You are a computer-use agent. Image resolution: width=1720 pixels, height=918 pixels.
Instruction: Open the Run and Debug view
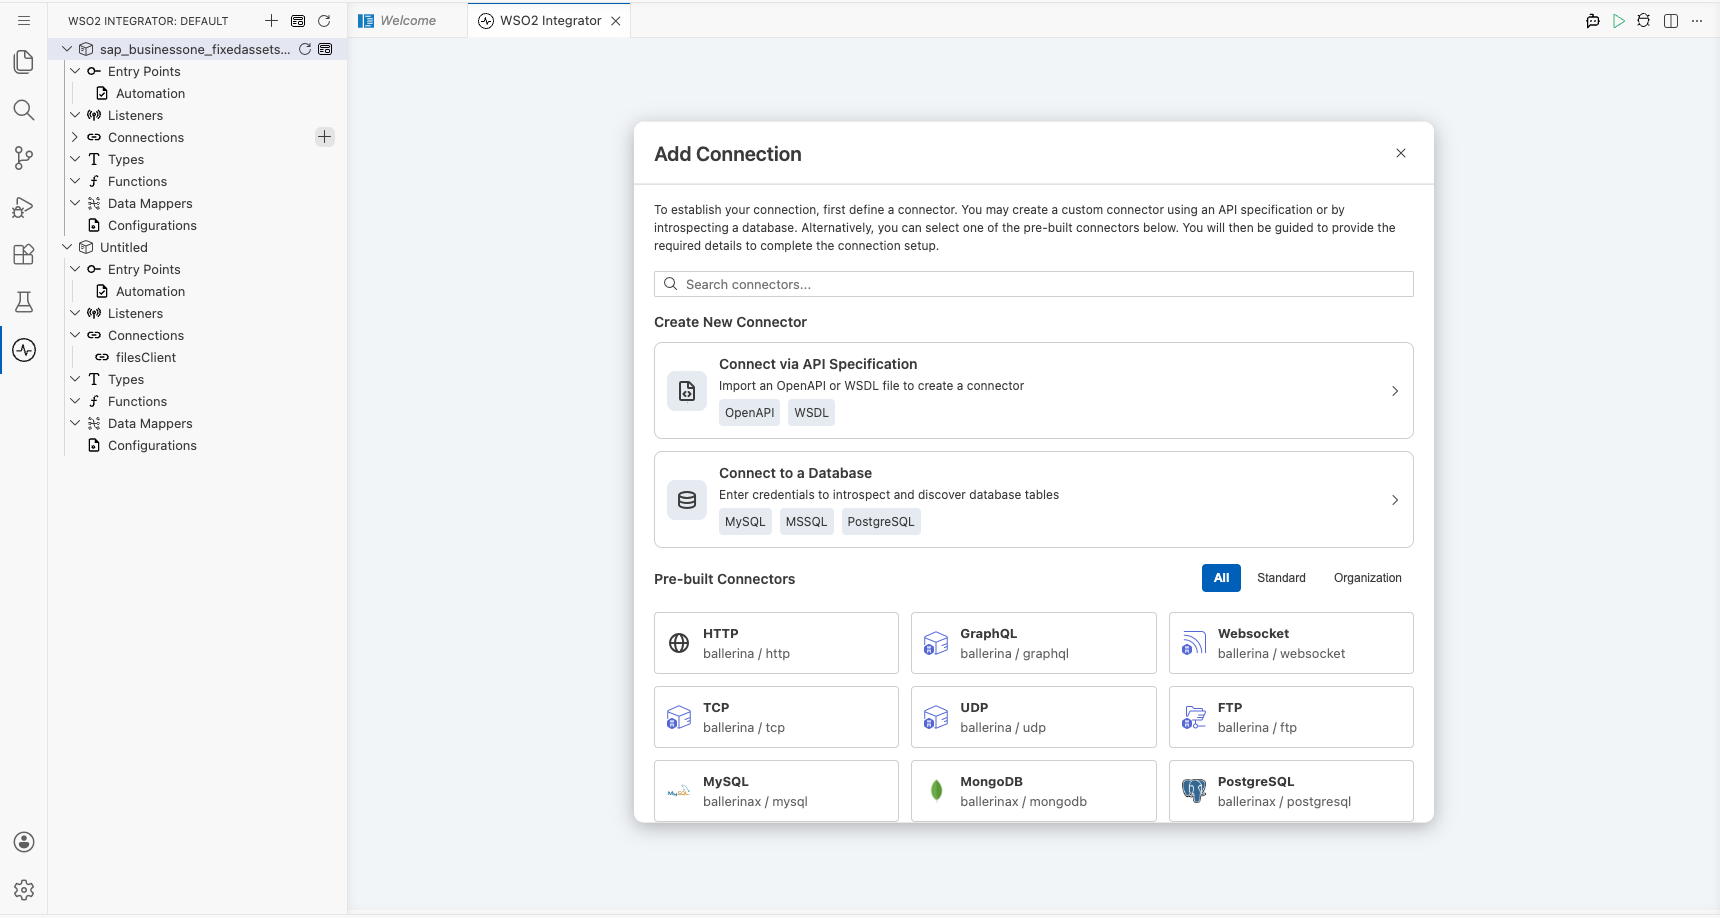coord(24,206)
